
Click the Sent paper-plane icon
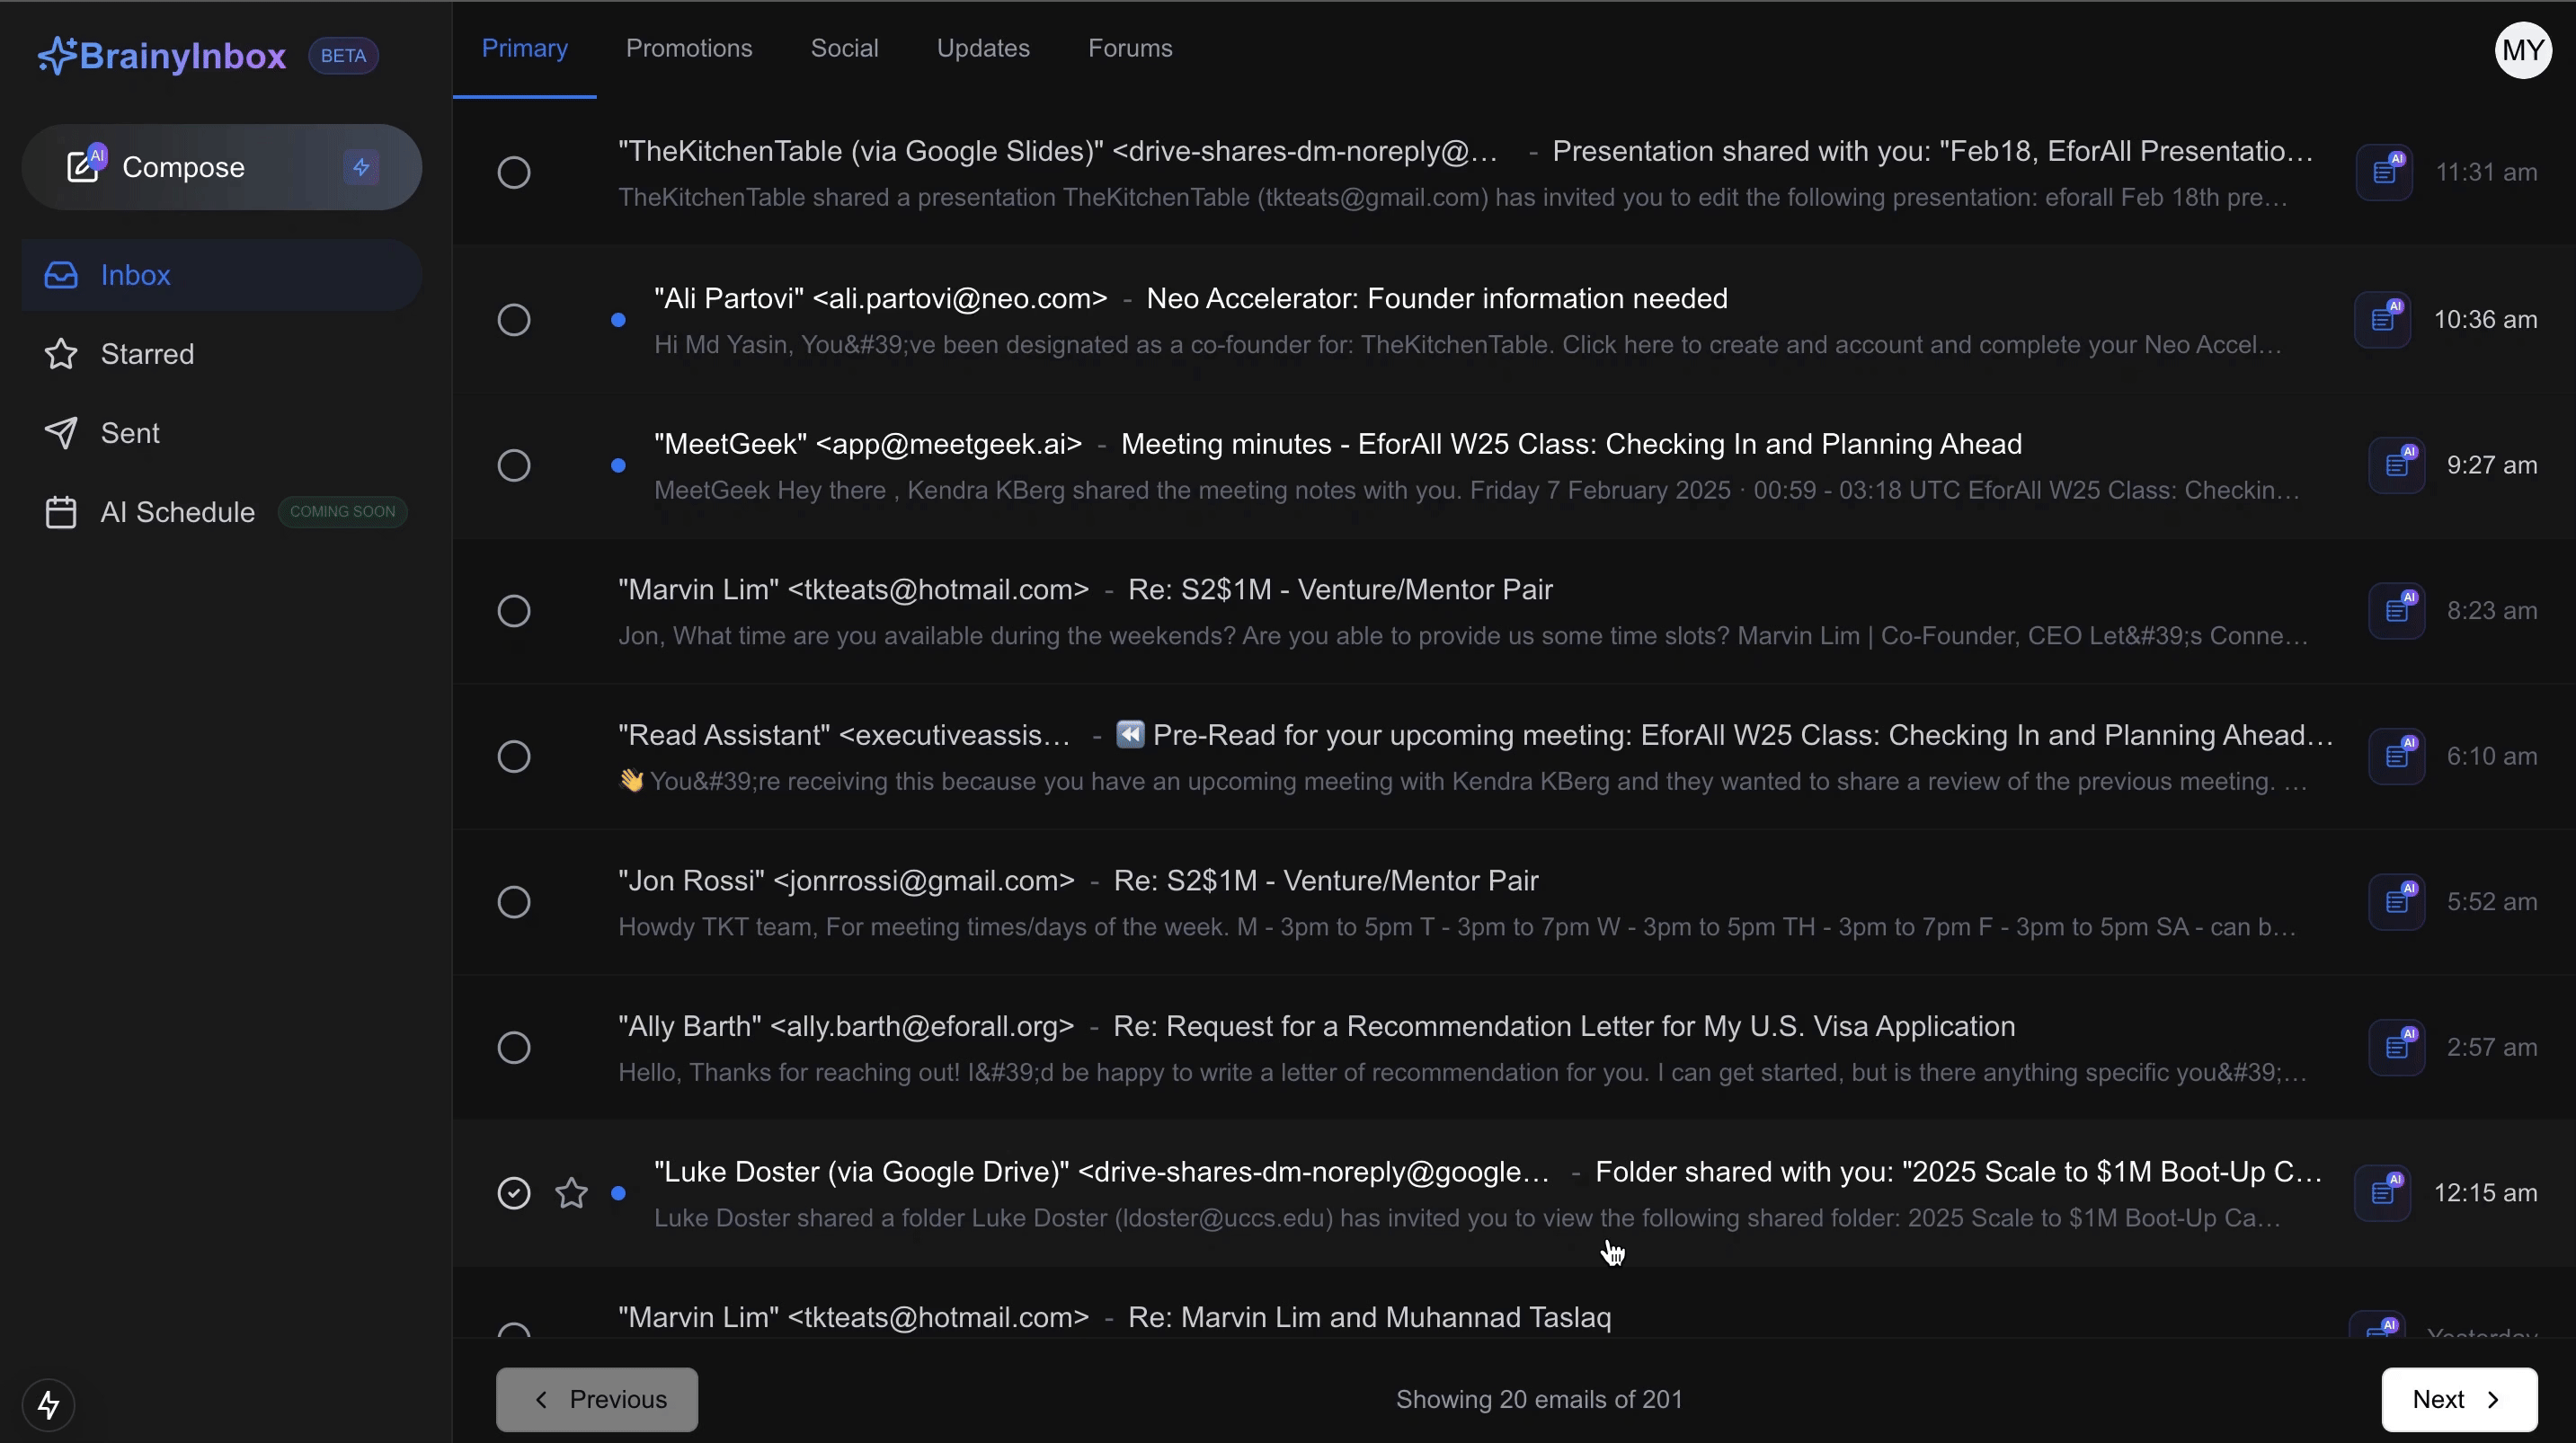(x=61, y=433)
